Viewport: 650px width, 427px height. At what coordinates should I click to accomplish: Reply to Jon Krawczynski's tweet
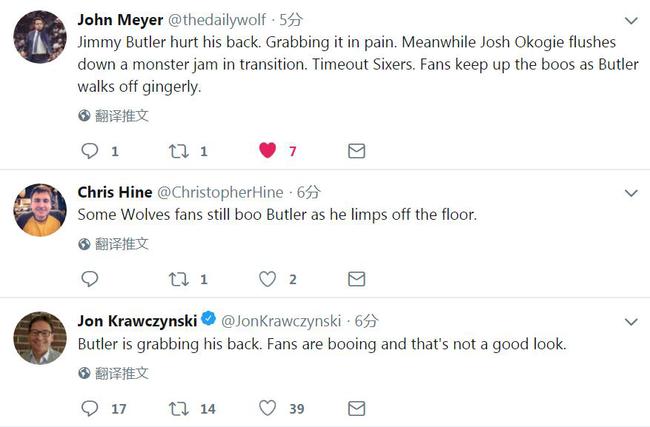[x=90, y=408]
